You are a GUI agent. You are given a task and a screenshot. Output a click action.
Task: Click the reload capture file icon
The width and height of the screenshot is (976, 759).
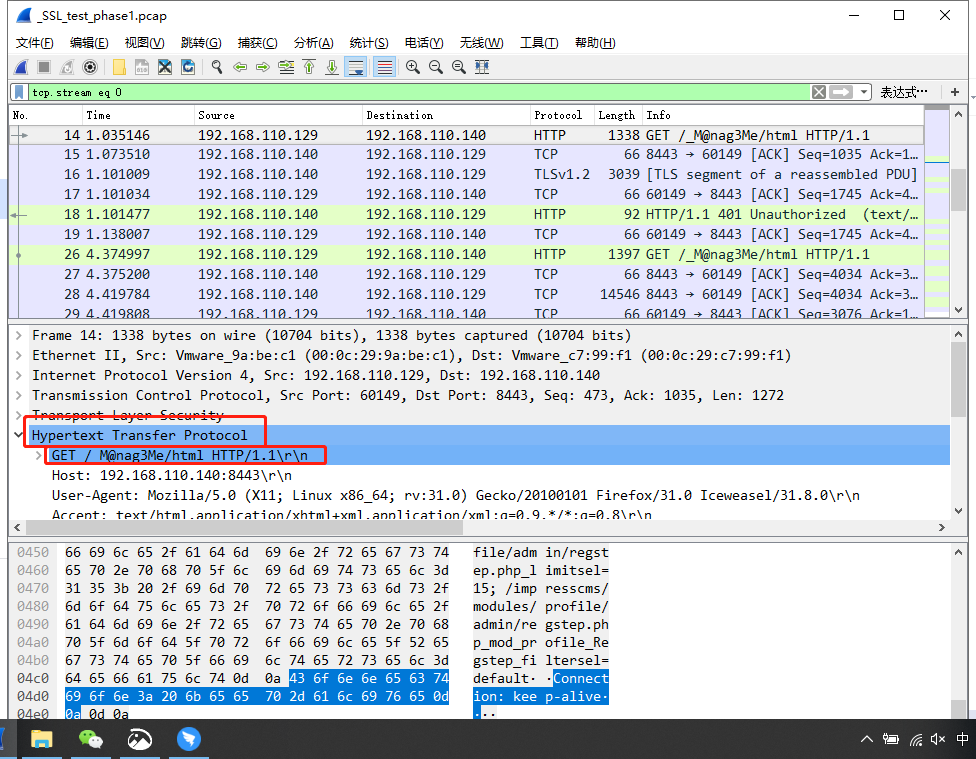point(188,67)
